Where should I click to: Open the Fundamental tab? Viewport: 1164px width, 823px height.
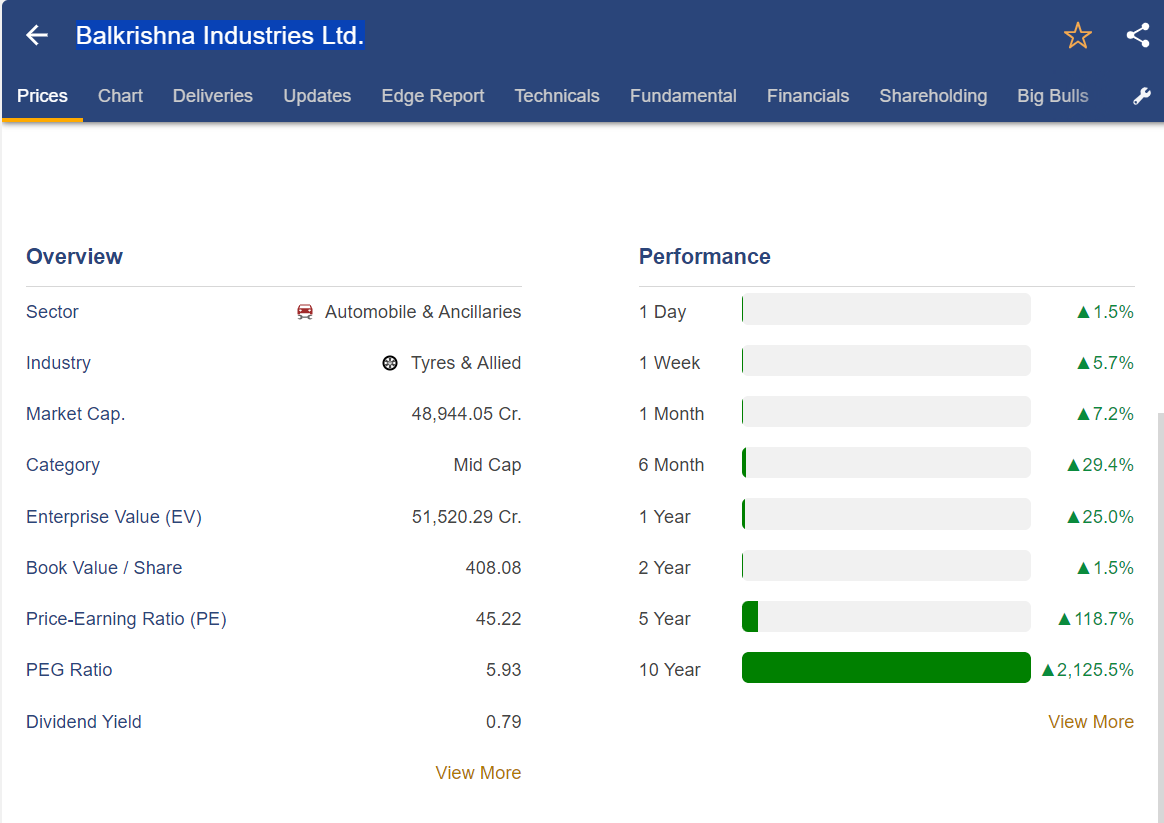point(683,96)
